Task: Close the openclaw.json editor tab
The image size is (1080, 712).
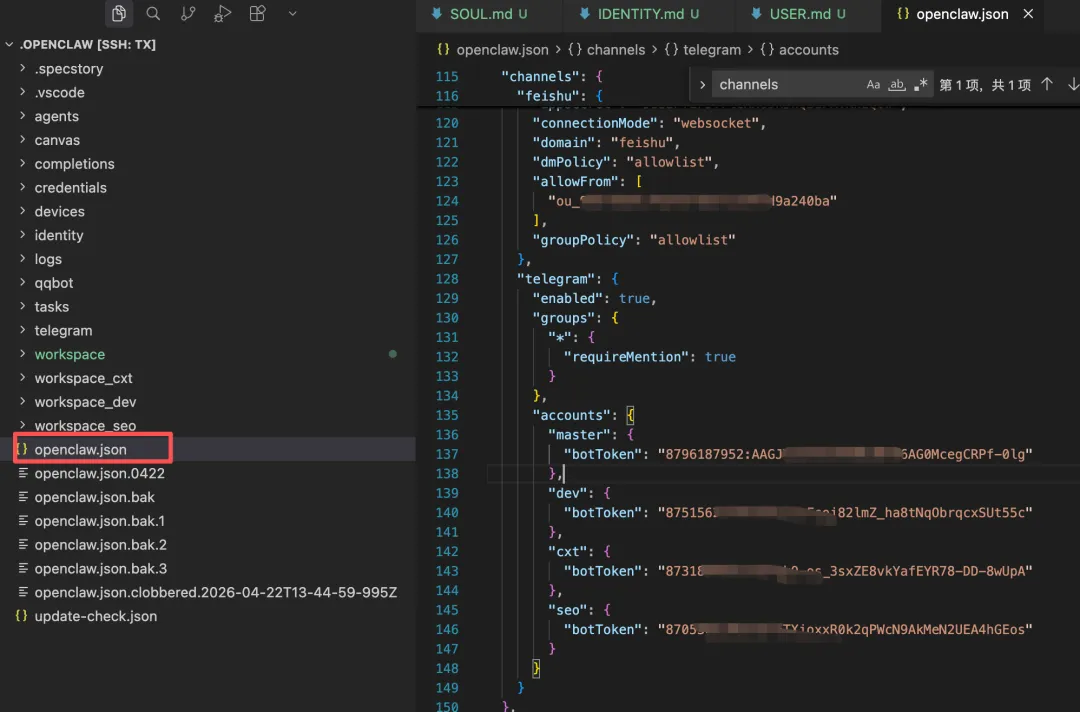Action: (1029, 14)
